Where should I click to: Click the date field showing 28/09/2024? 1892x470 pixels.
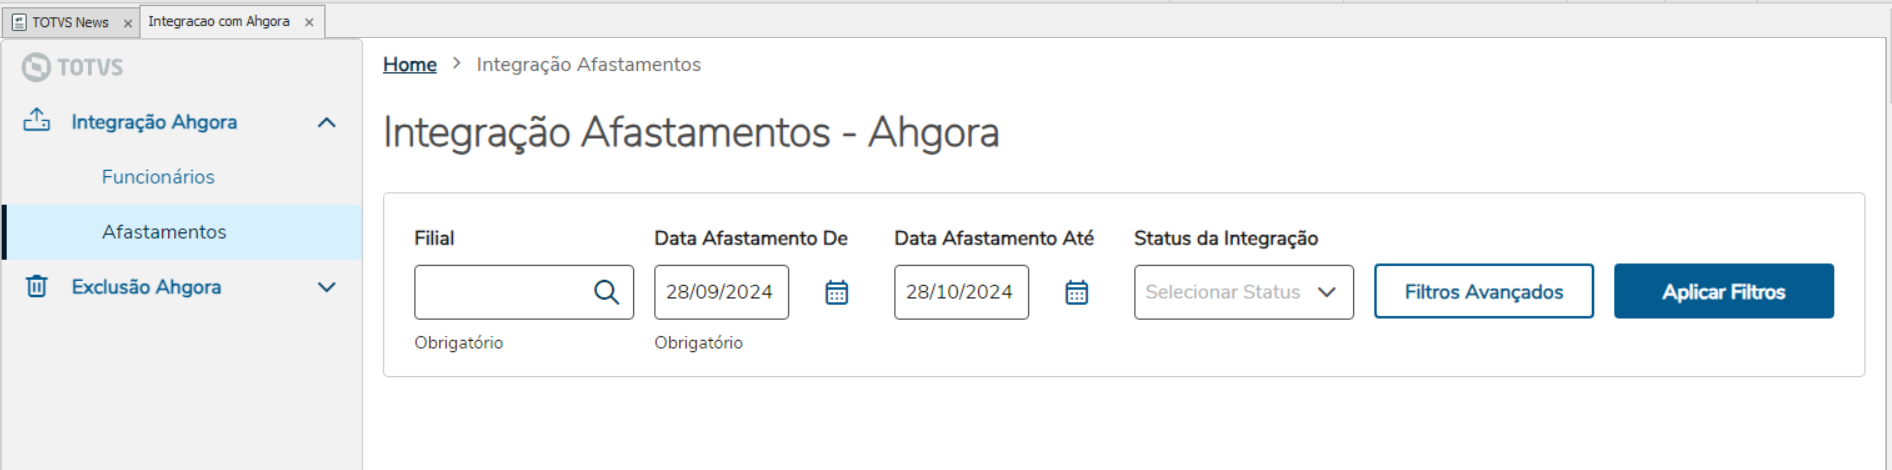coord(721,292)
